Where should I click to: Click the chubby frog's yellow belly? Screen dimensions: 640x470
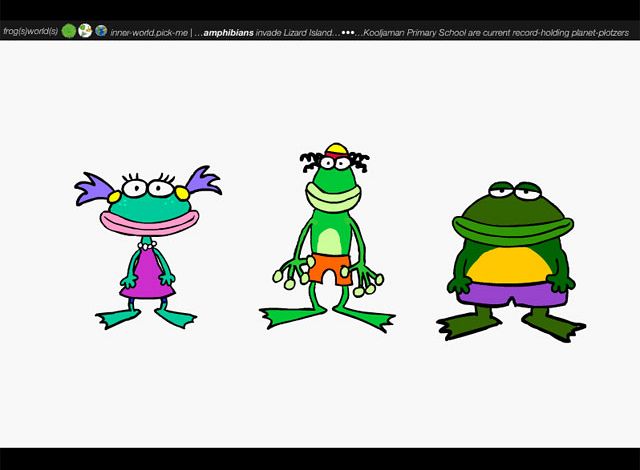(x=510, y=264)
